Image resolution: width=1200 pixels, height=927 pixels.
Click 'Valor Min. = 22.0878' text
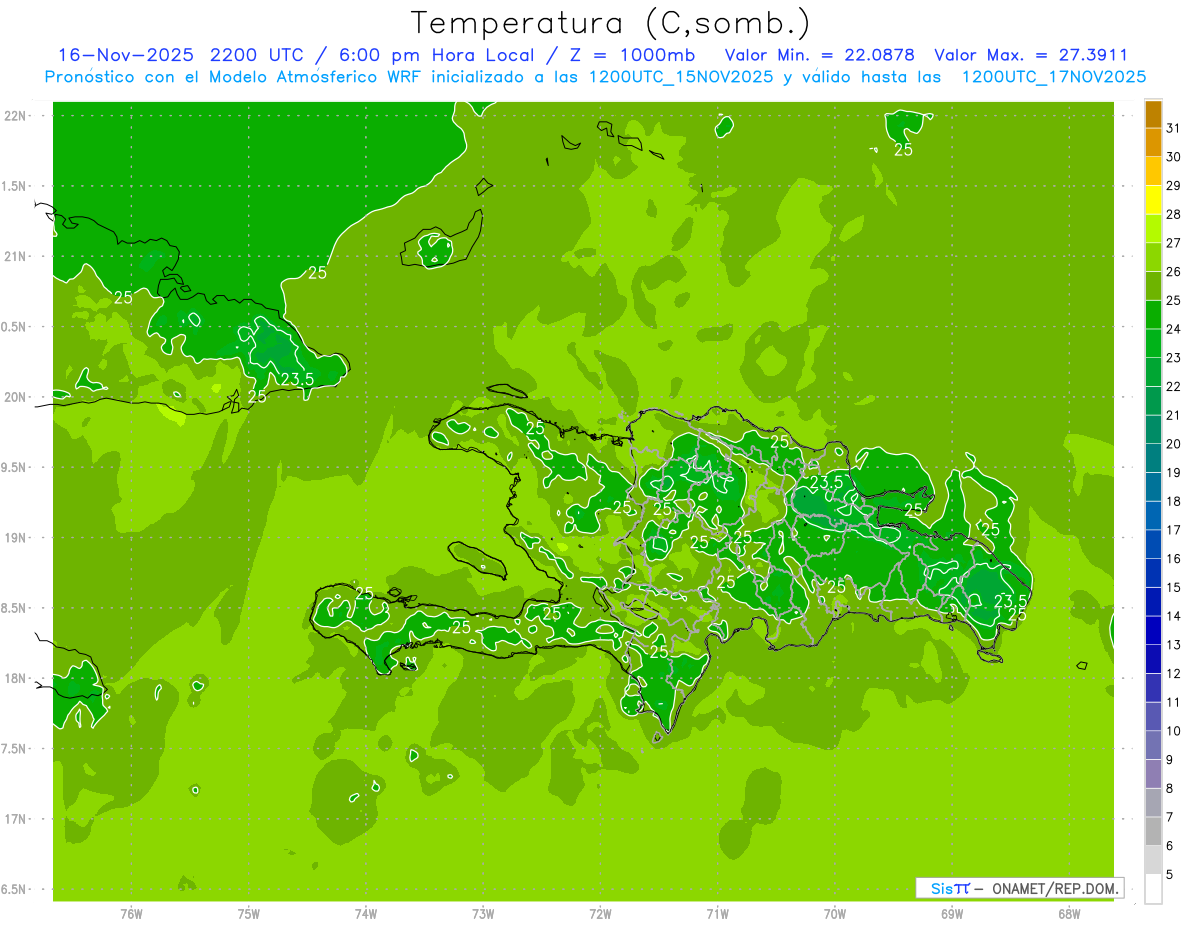coord(819,55)
